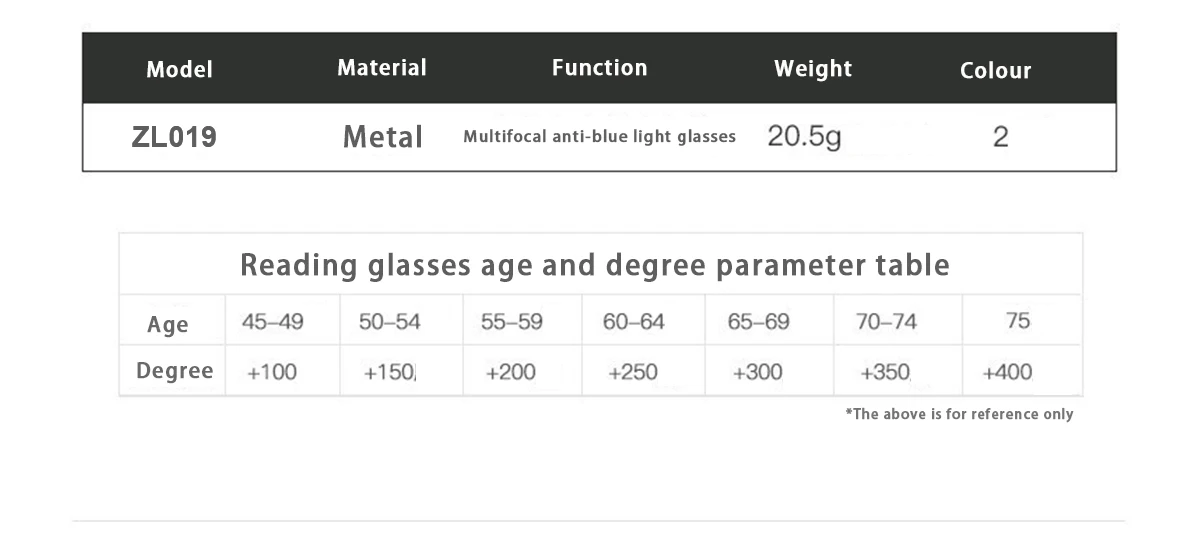The image size is (1200, 537).
Task: Select the +100 degree cell
Action: click(x=272, y=372)
